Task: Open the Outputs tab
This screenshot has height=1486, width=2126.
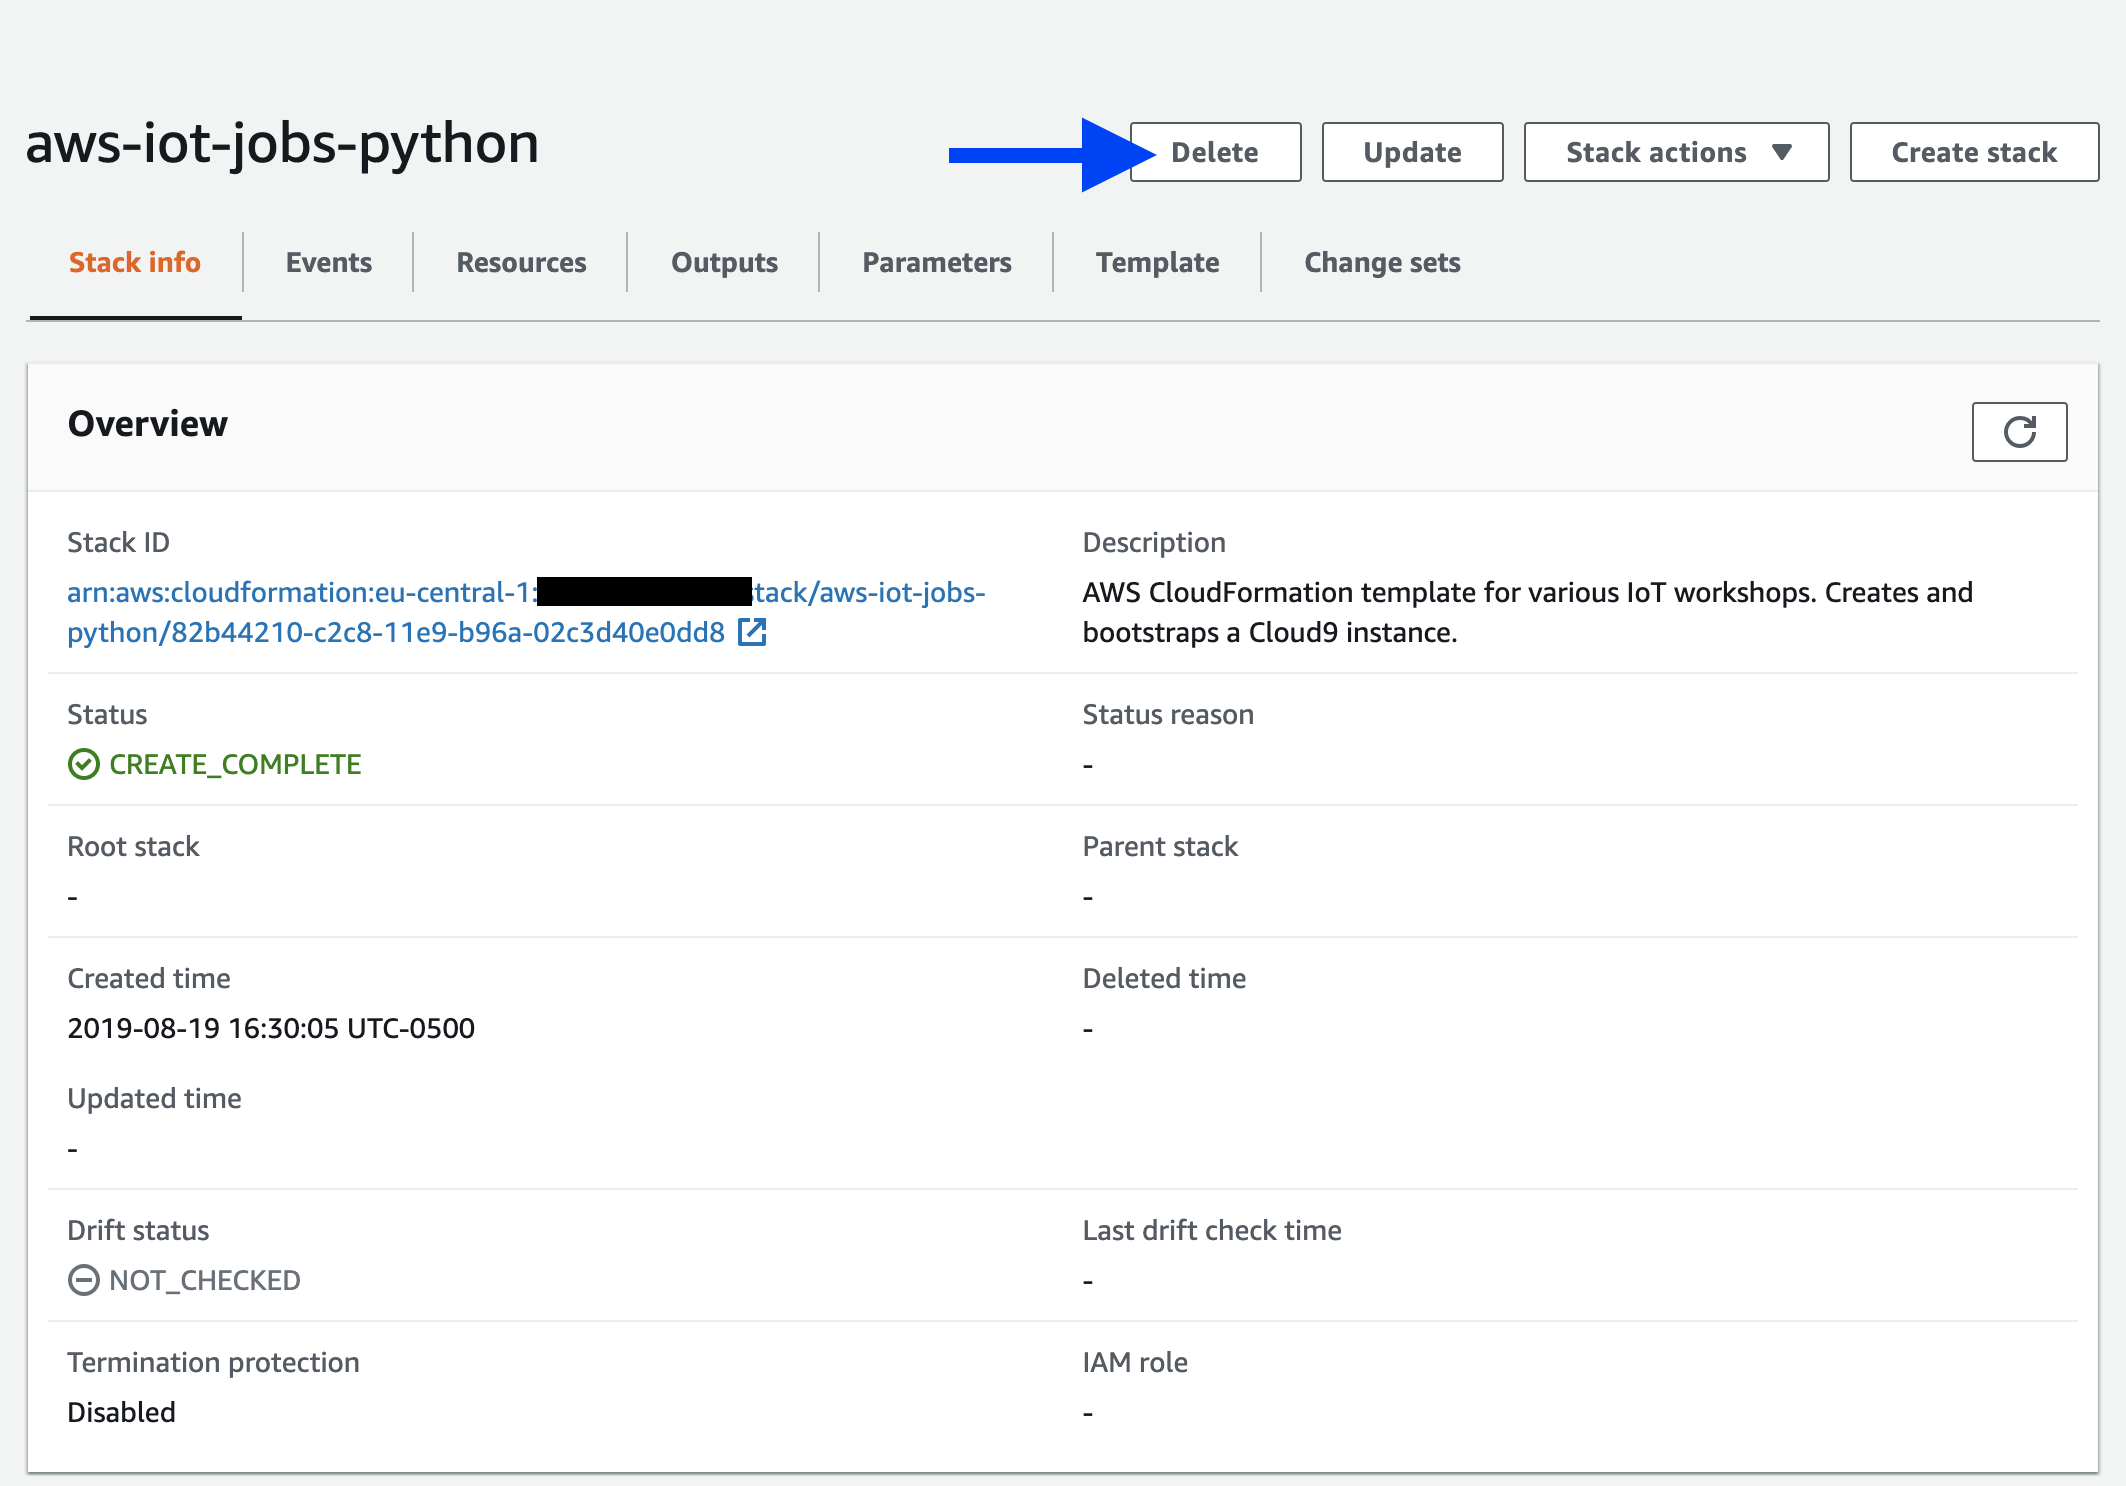Action: click(x=724, y=262)
